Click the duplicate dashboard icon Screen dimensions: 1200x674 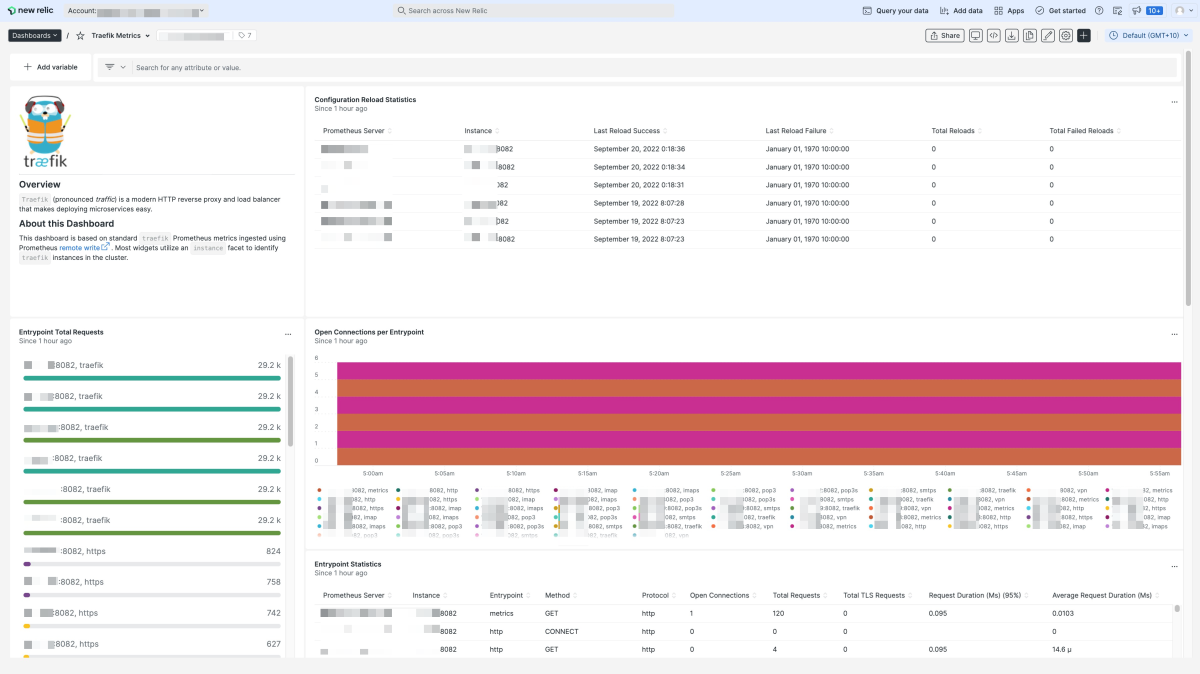tap(1029, 35)
